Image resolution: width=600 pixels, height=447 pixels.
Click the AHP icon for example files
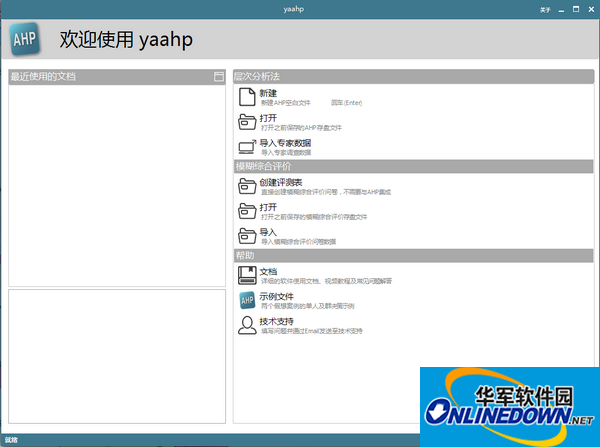point(247,300)
